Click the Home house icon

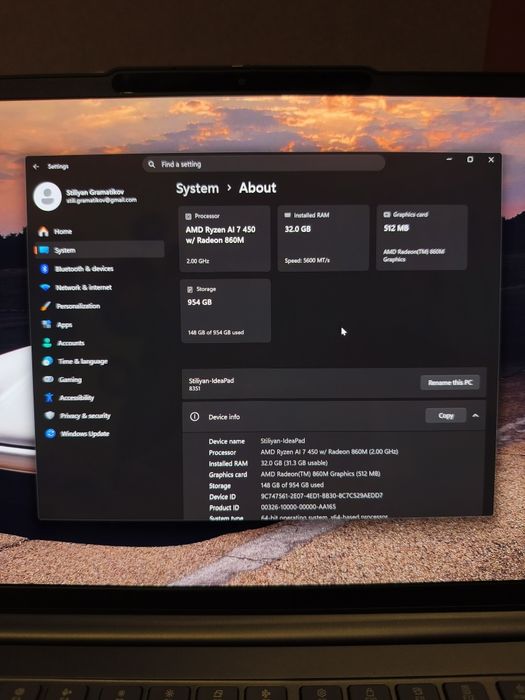tap(43, 231)
